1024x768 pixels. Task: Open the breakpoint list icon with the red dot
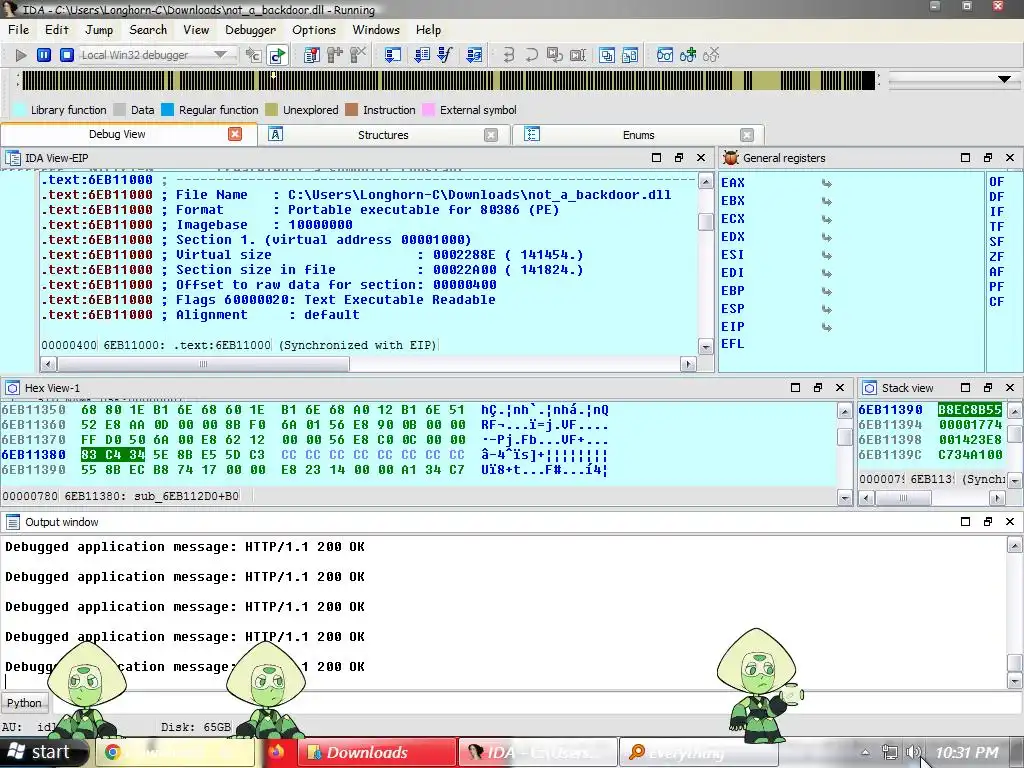click(x=312, y=55)
